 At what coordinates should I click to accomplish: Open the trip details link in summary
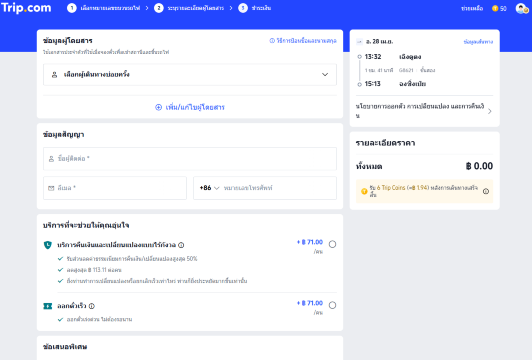pyautogui.click(x=478, y=42)
